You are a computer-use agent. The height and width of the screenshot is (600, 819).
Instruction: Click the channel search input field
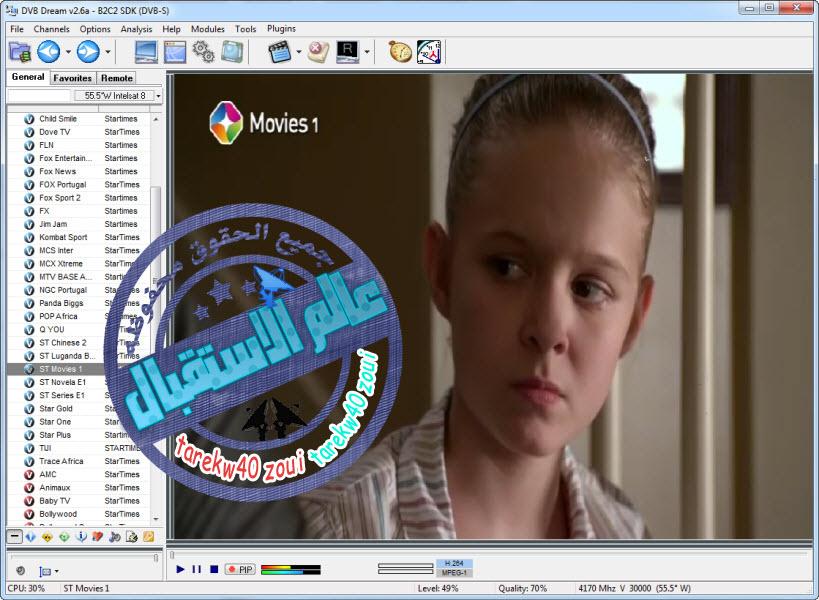tap(39, 96)
